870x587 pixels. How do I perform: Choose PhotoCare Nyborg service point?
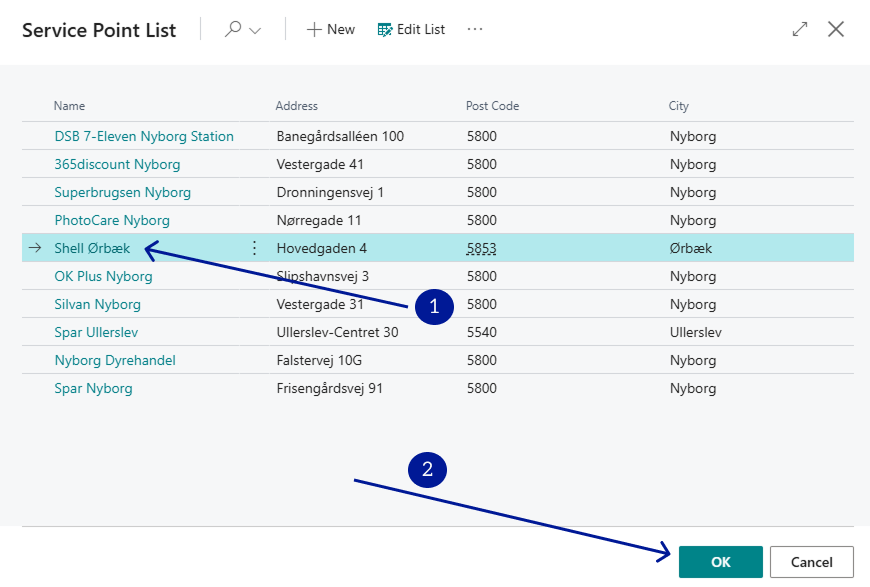click(112, 220)
